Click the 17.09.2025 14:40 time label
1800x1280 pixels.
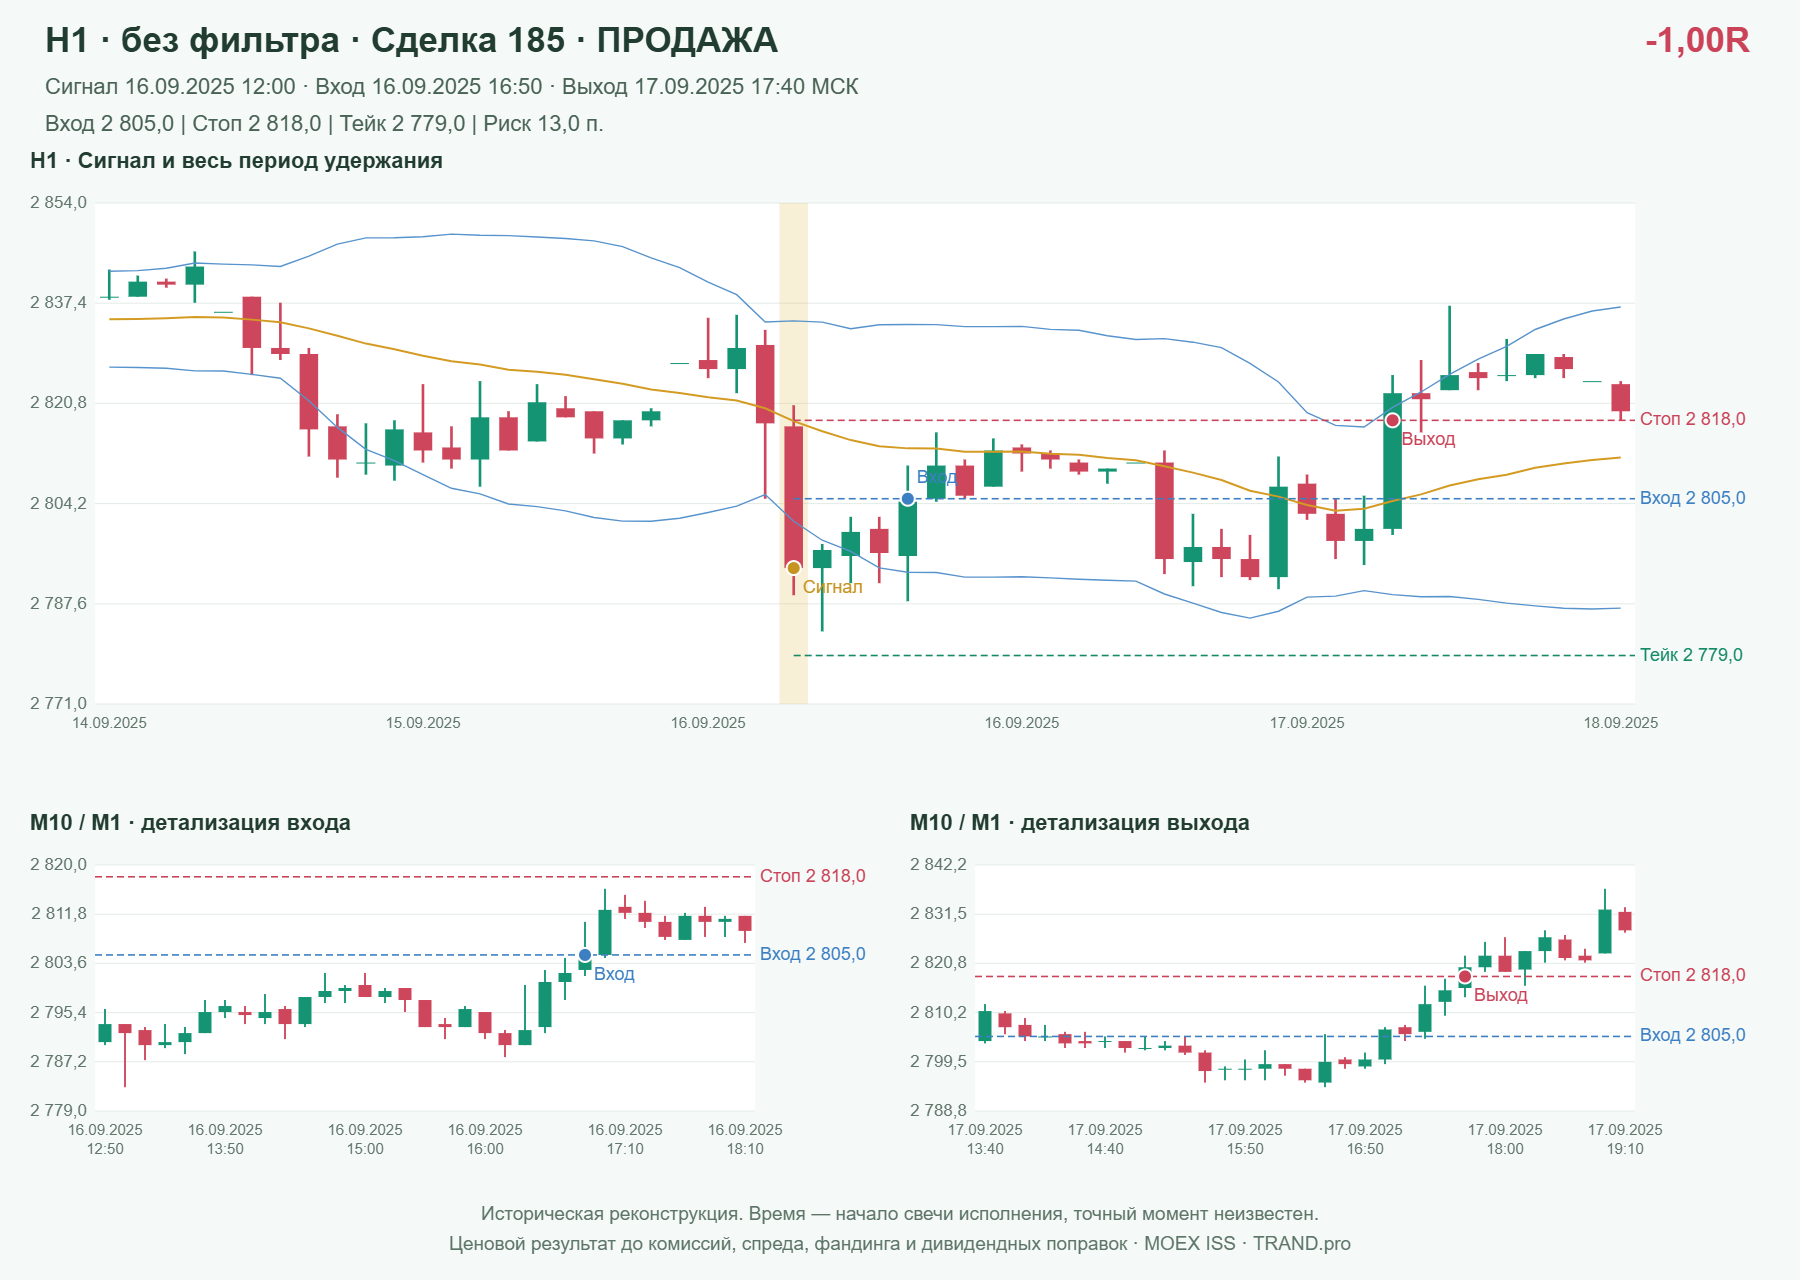coord(1105,1139)
